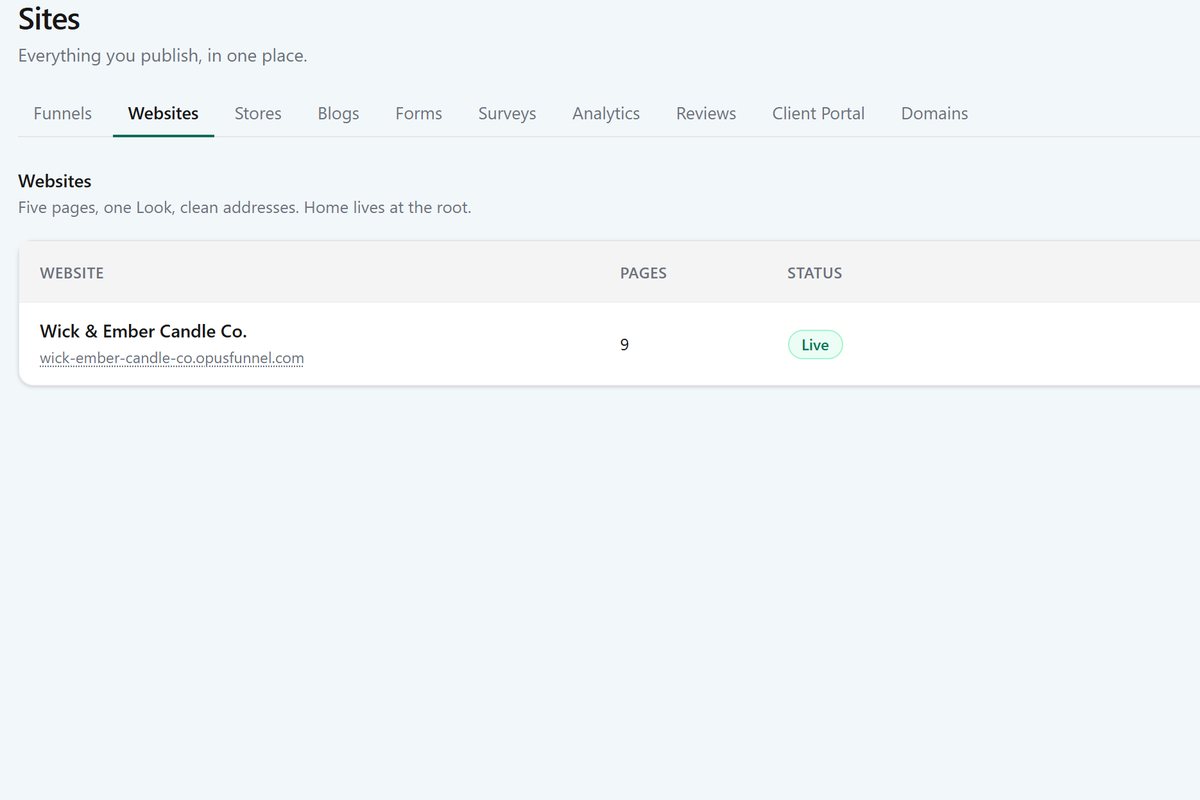Sort by the WEBSITE column header

72,273
